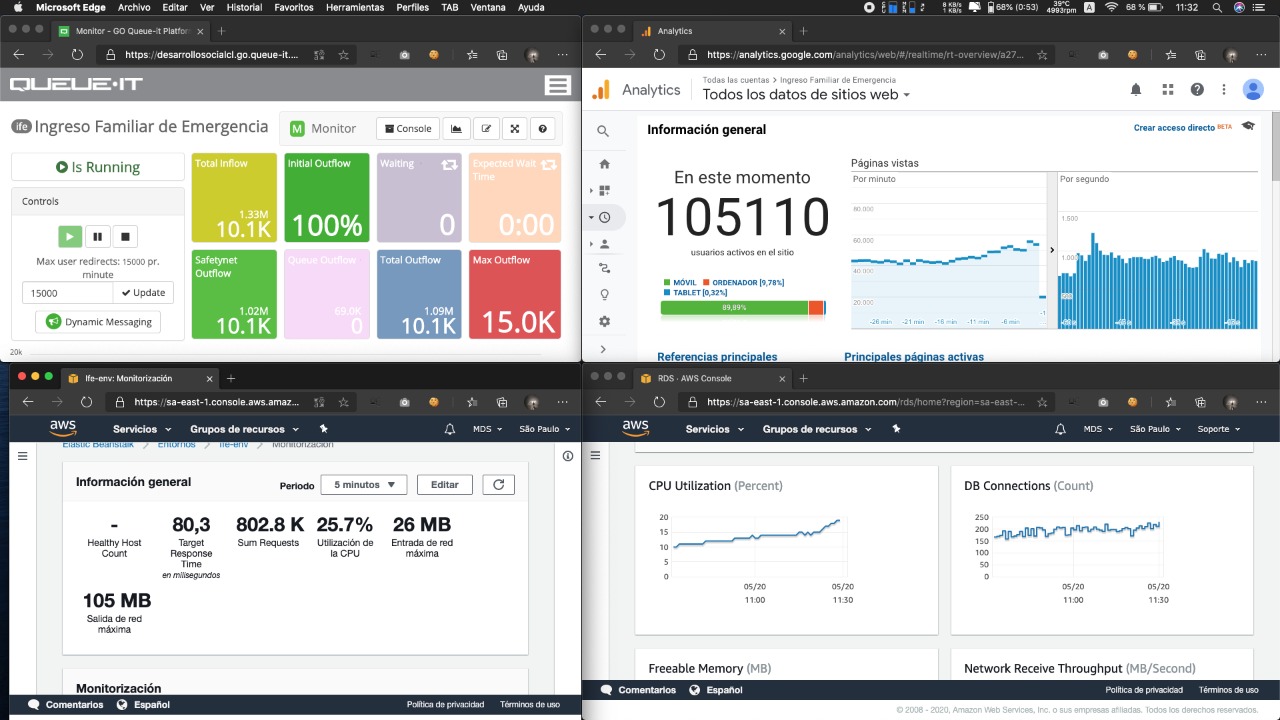Screen dimensions: 1280x720
Task: Expand the Todos los datos de sitios web selector
Action: click(x=806, y=96)
